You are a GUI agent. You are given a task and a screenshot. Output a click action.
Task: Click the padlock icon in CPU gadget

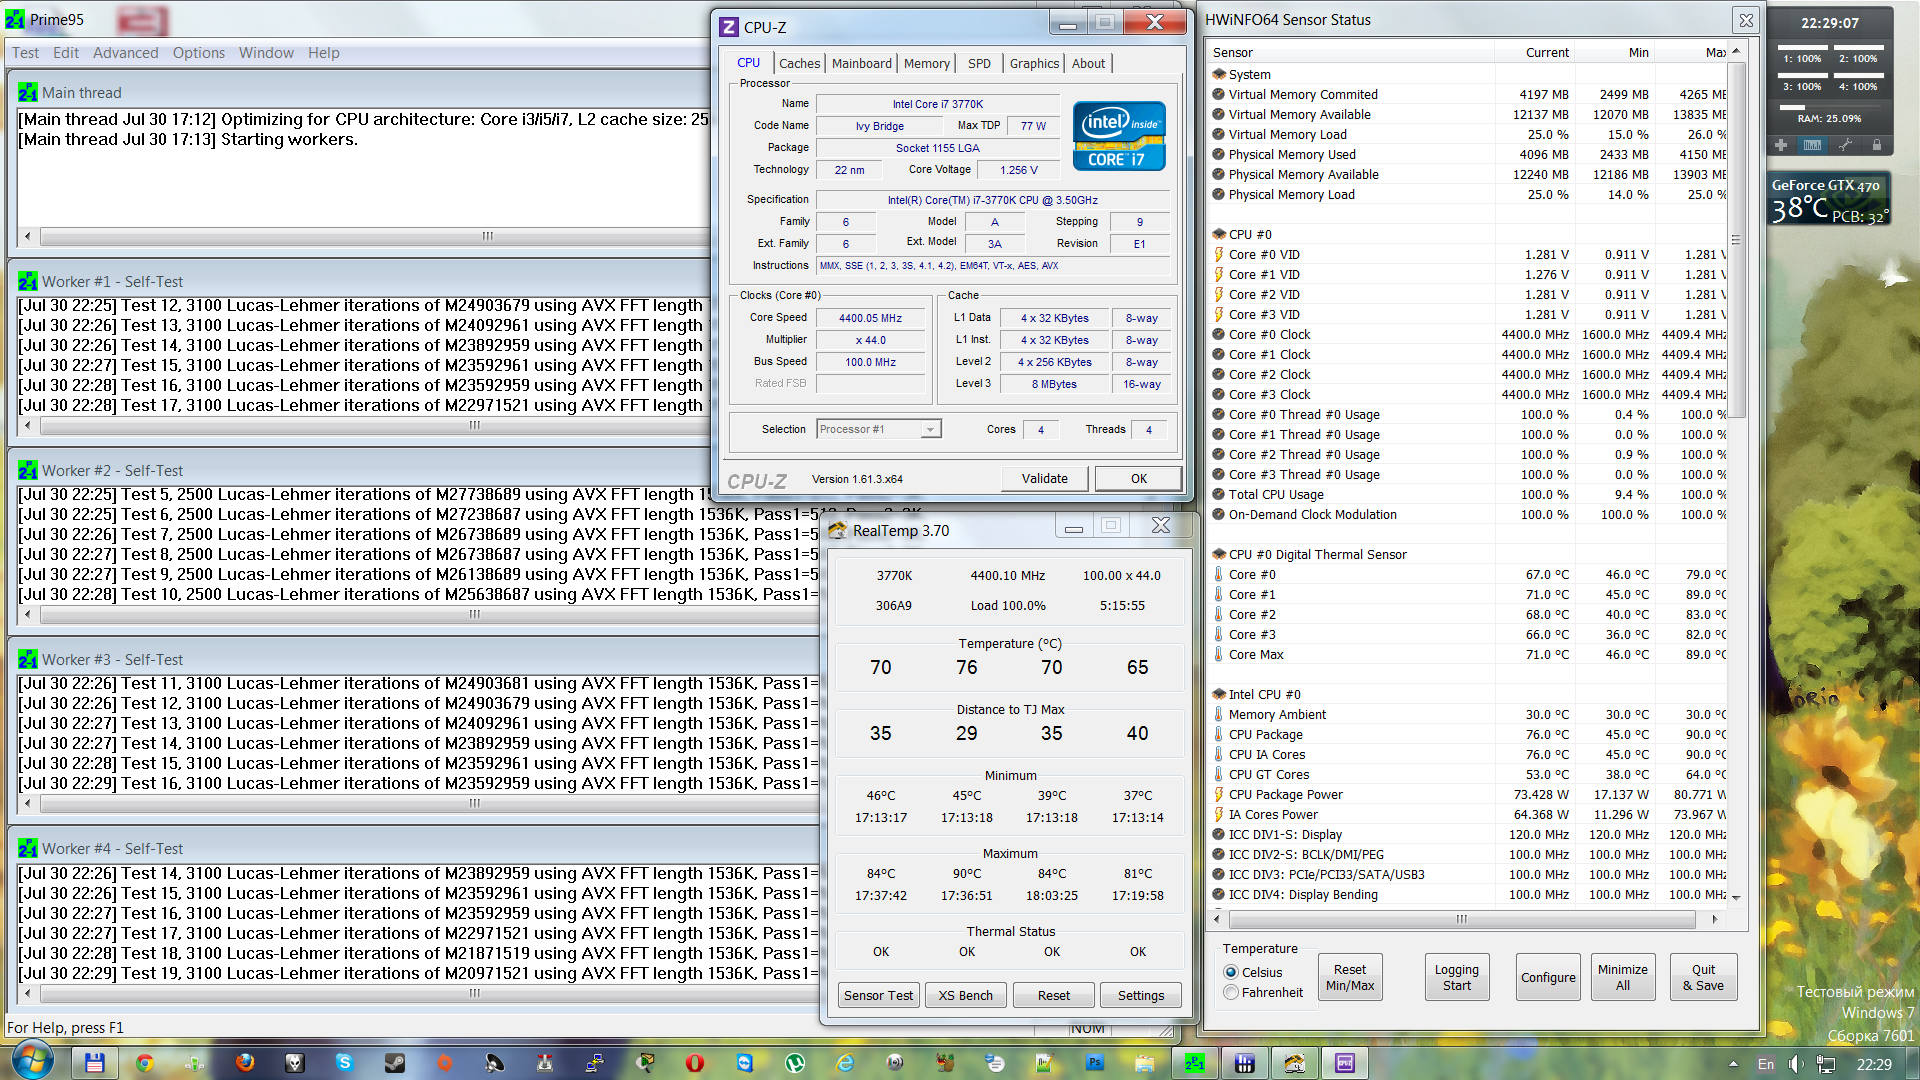pyautogui.click(x=1877, y=146)
